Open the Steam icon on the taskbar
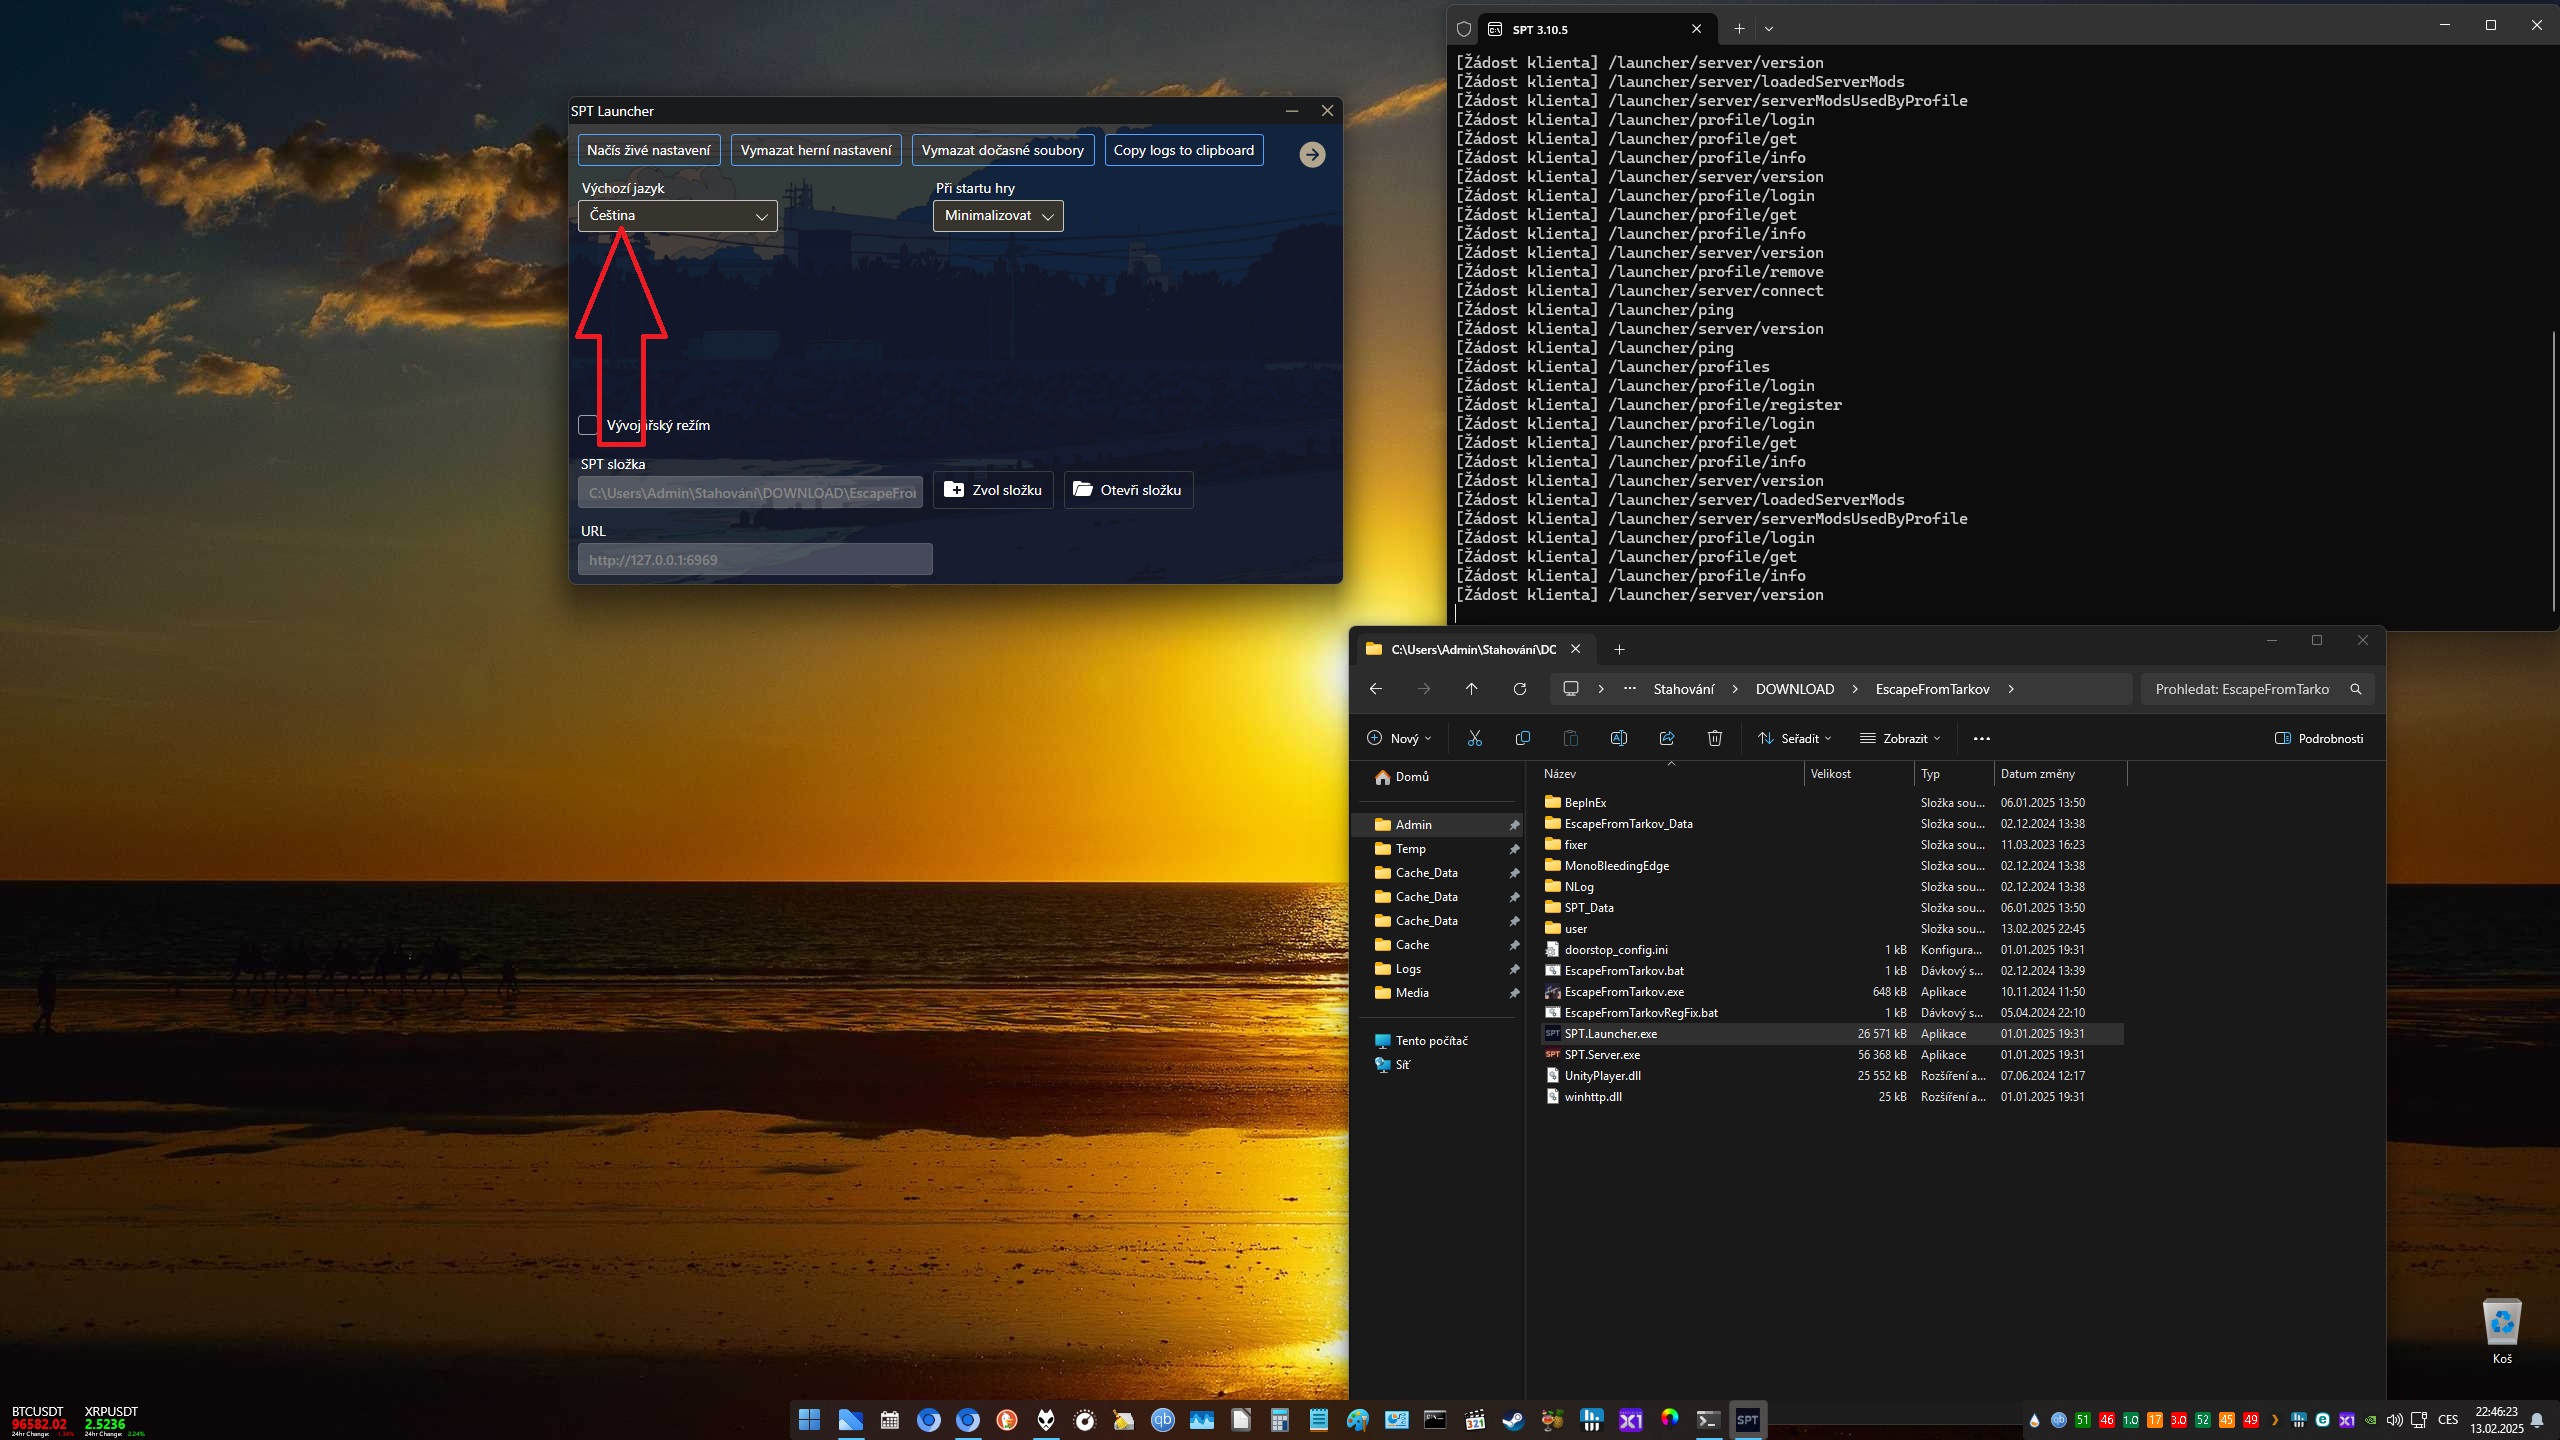 [x=1513, y=1420]
